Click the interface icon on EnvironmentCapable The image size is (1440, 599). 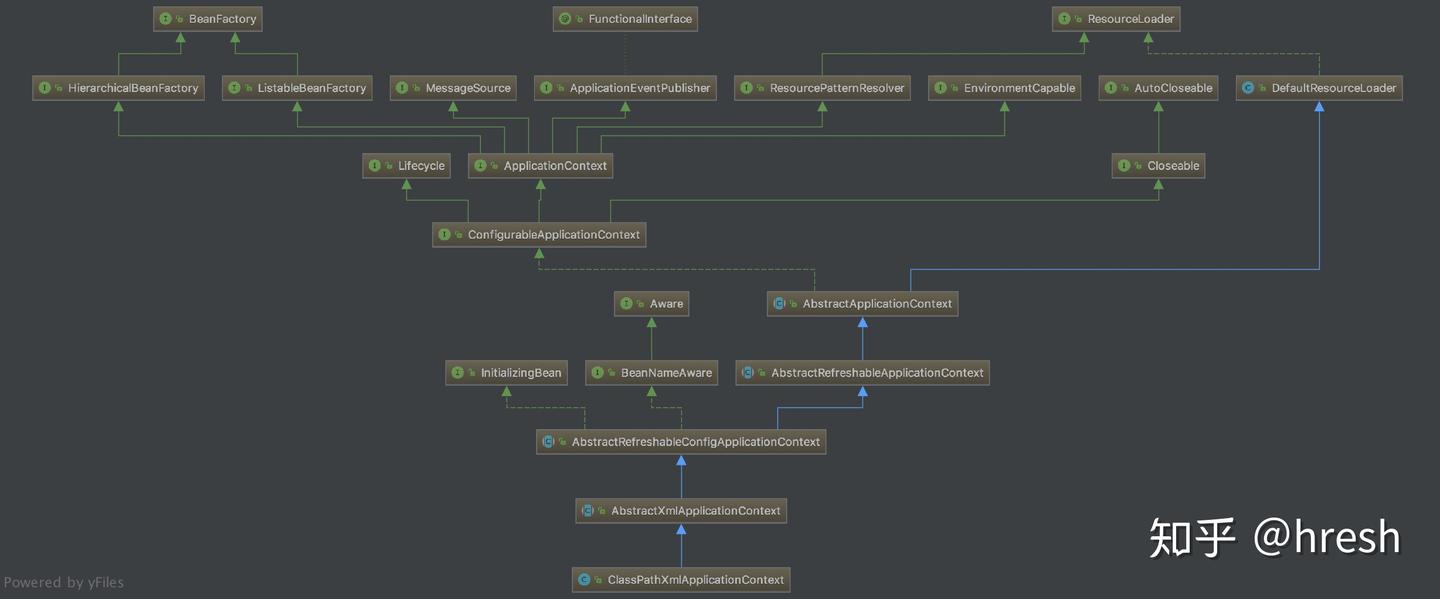point(941,88)
